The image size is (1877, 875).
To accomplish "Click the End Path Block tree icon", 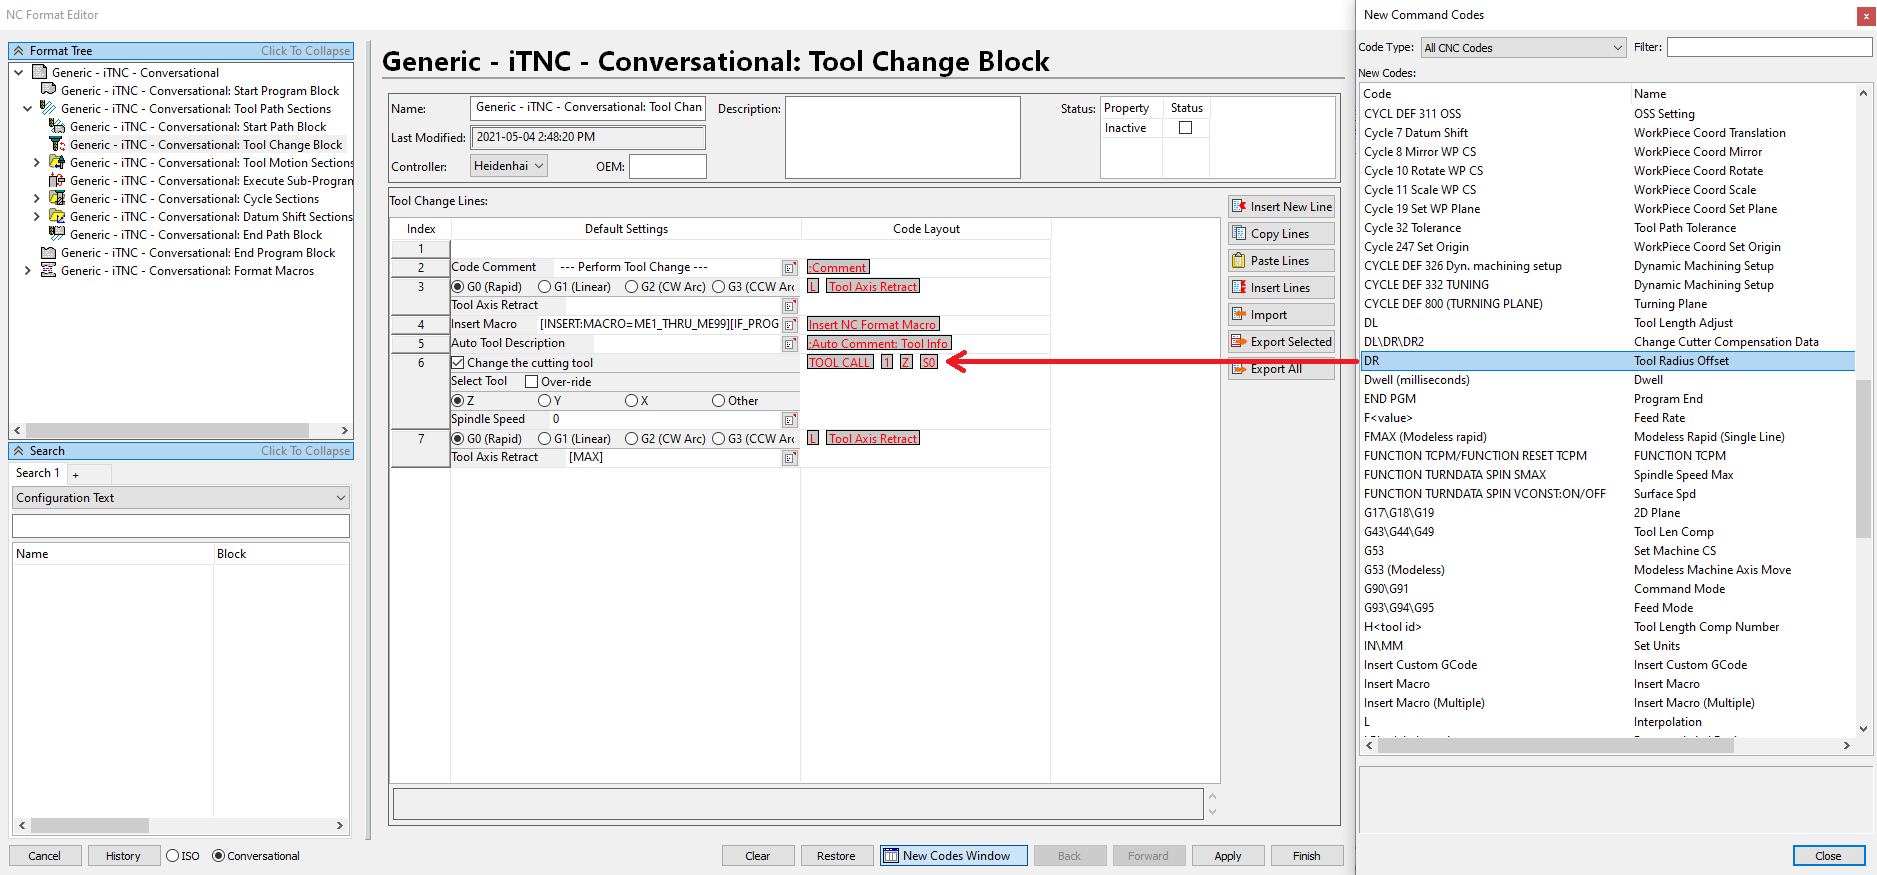I will (x=57, y=234).
